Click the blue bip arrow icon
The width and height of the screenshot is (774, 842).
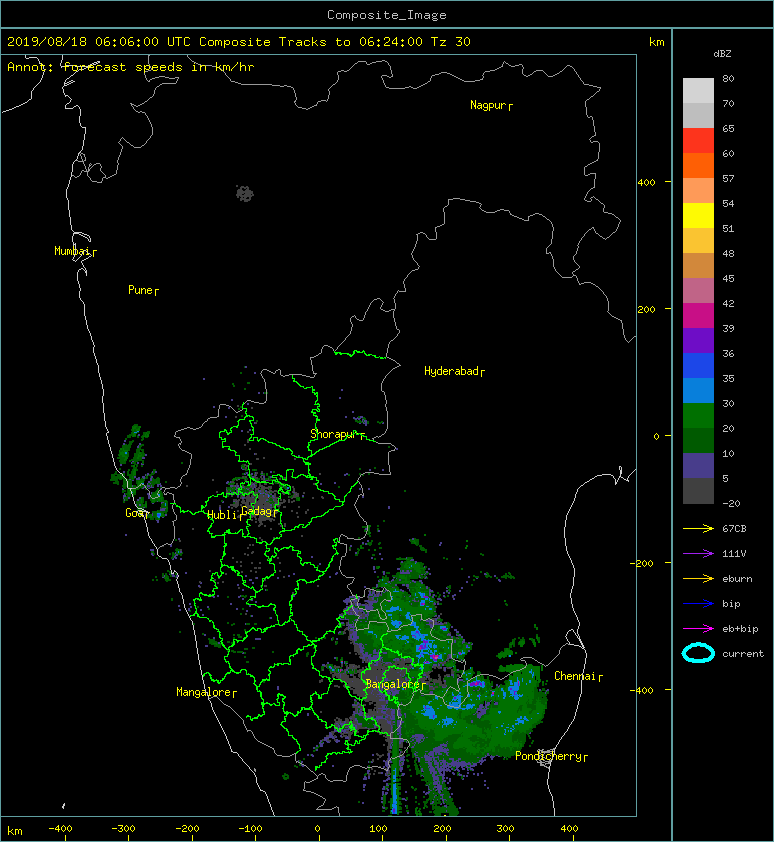[x=698, y=604]
